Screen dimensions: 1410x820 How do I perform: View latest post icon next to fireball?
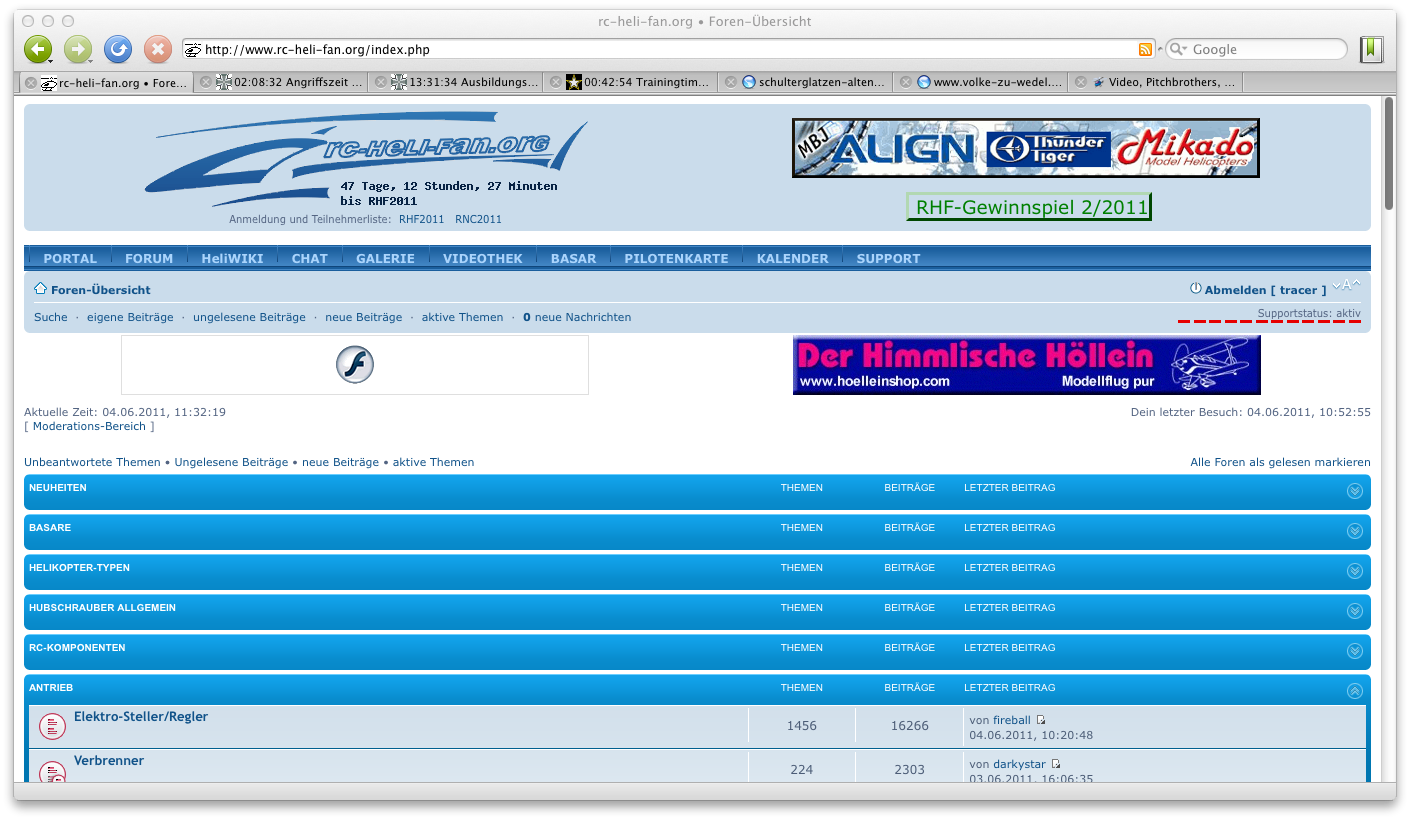point(1041,720)
